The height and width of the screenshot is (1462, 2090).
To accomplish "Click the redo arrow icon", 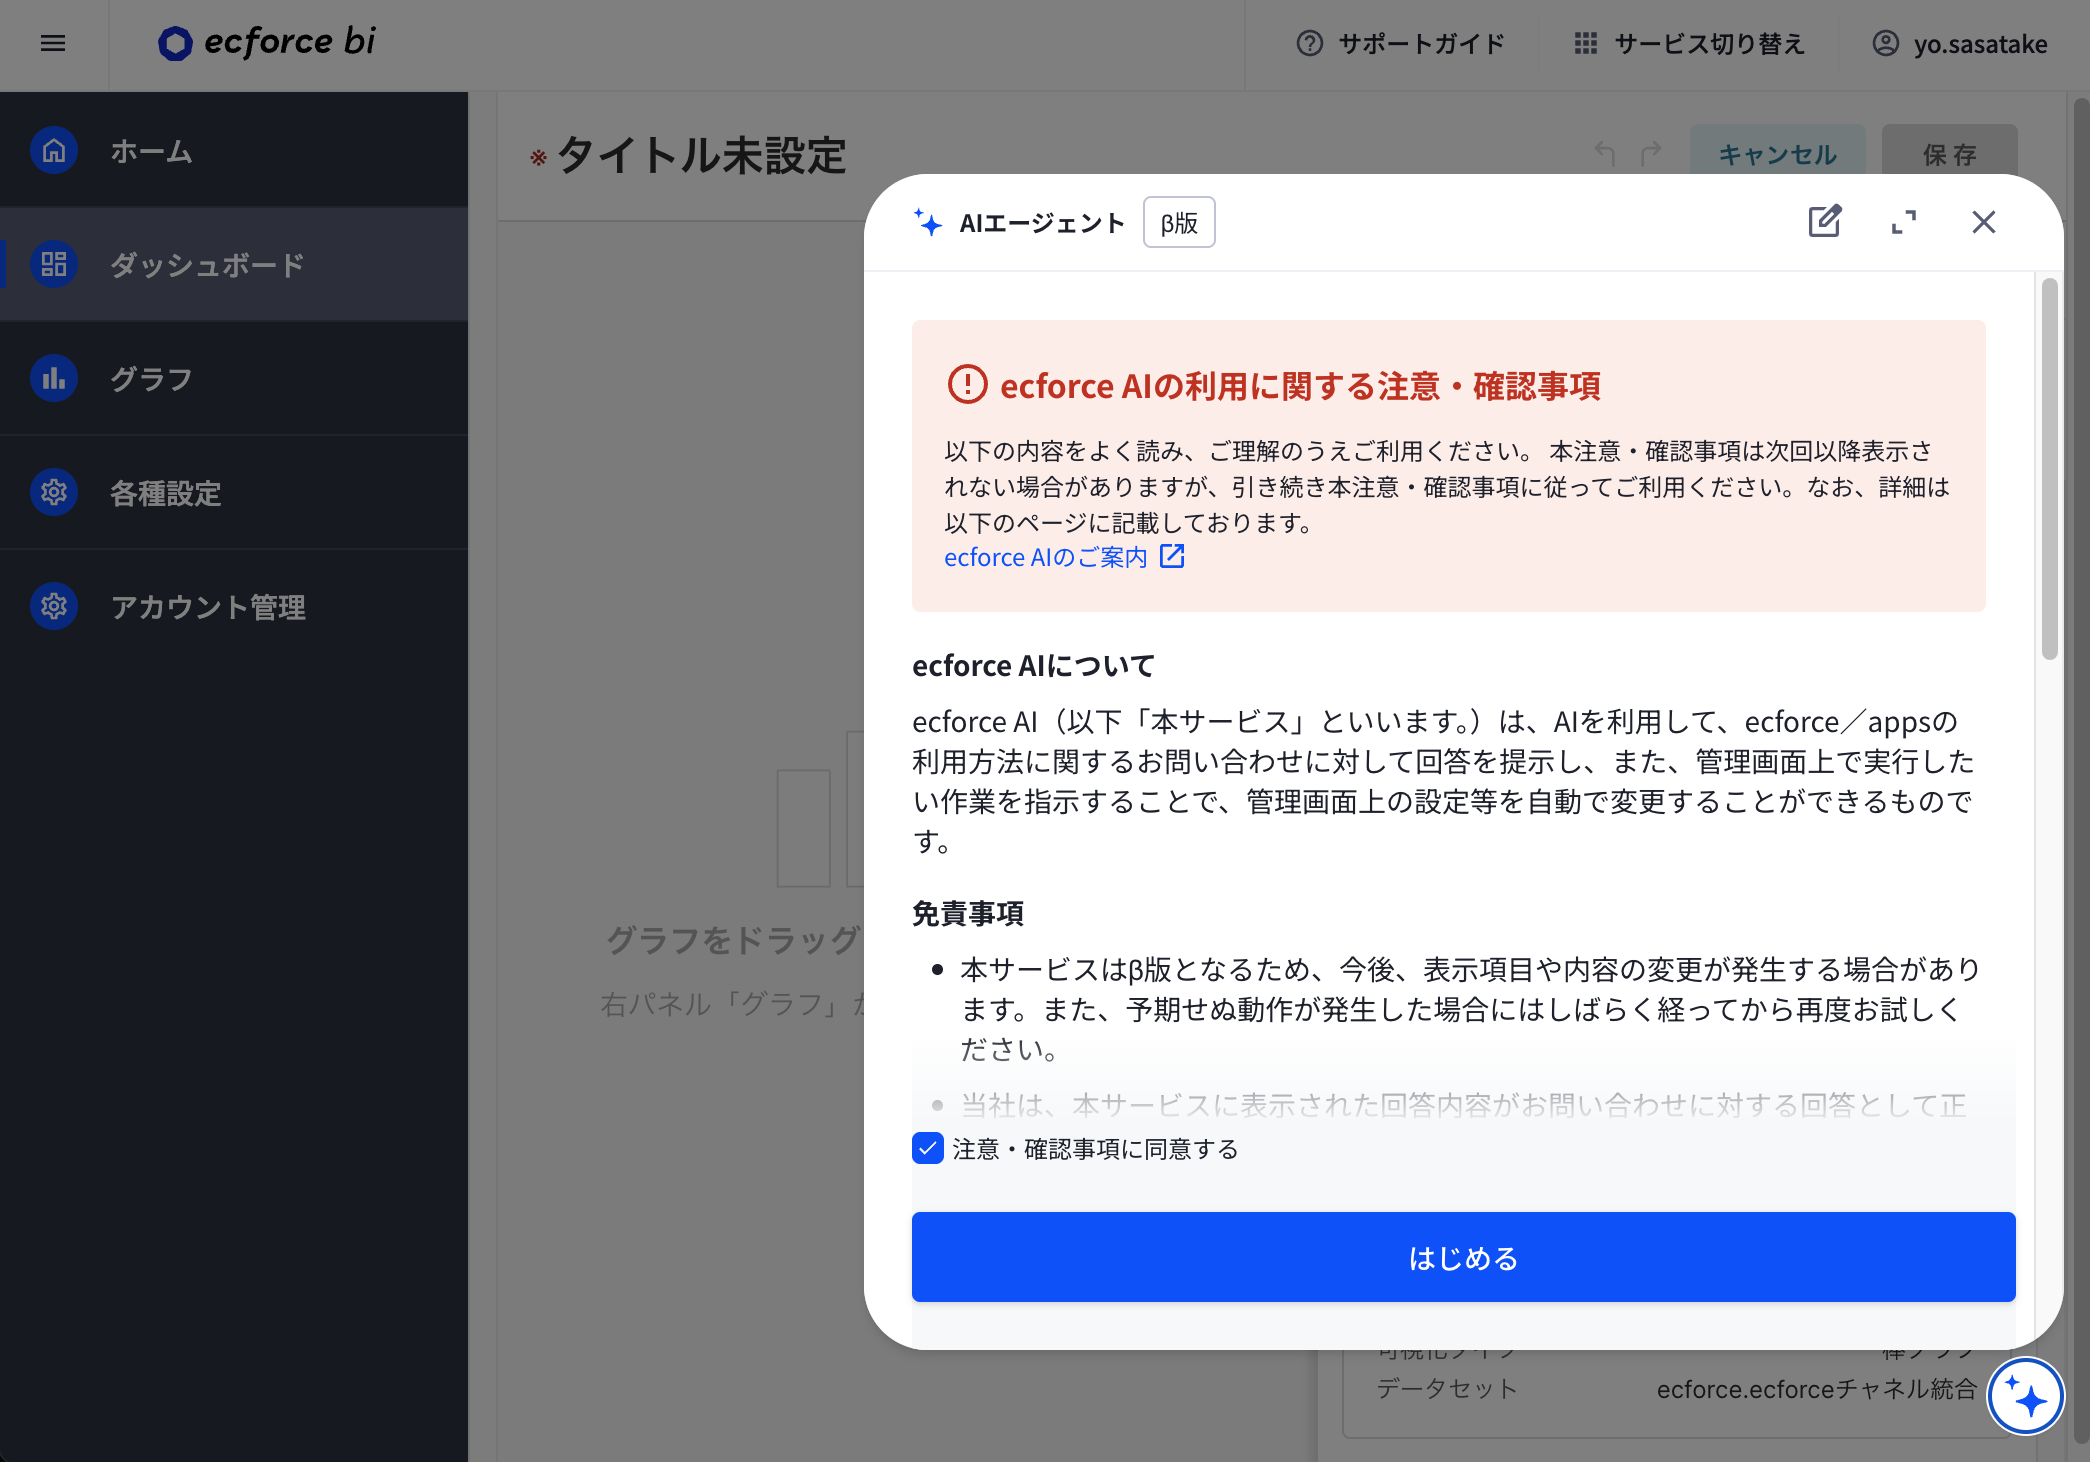I will pos(1651,154).
